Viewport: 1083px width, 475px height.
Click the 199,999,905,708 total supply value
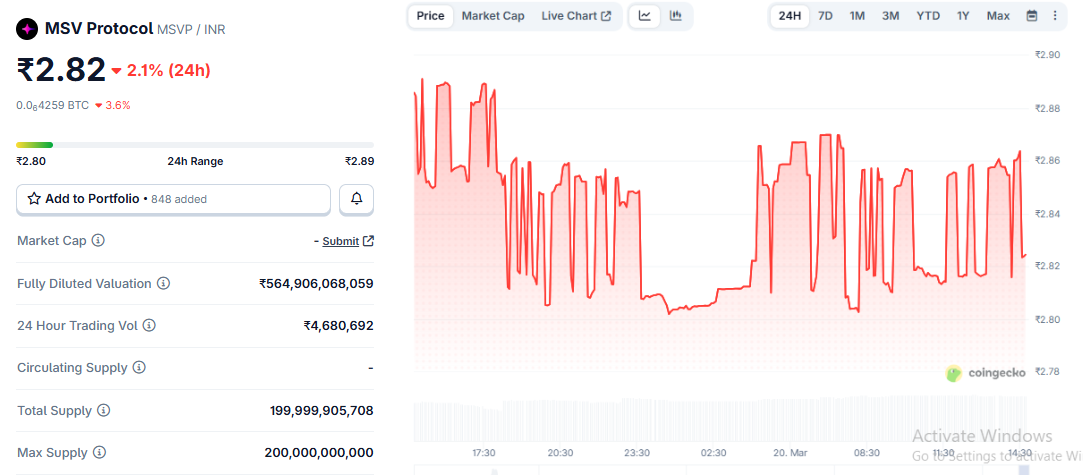click(x=322, y=410)
